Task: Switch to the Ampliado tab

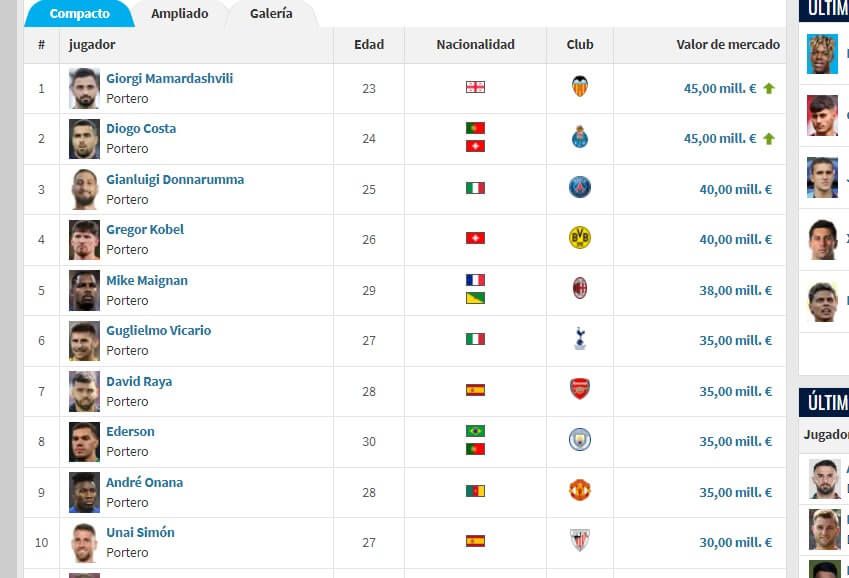Action: tap(180, 14)
